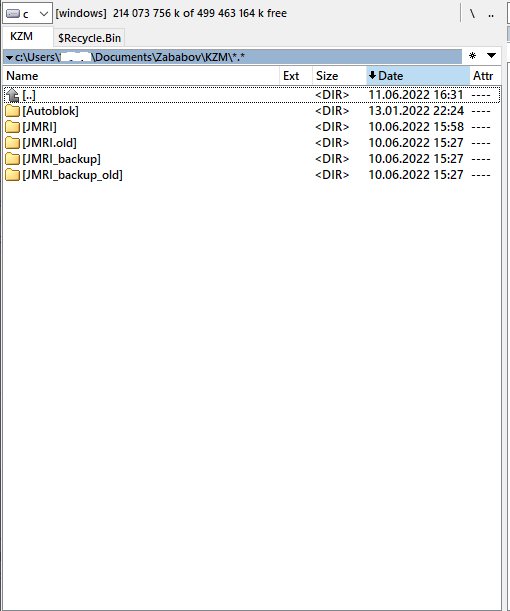510x611 pixels.
Task: Select the [JMRI_backup] folder name
Action: [x=62, y=159]
